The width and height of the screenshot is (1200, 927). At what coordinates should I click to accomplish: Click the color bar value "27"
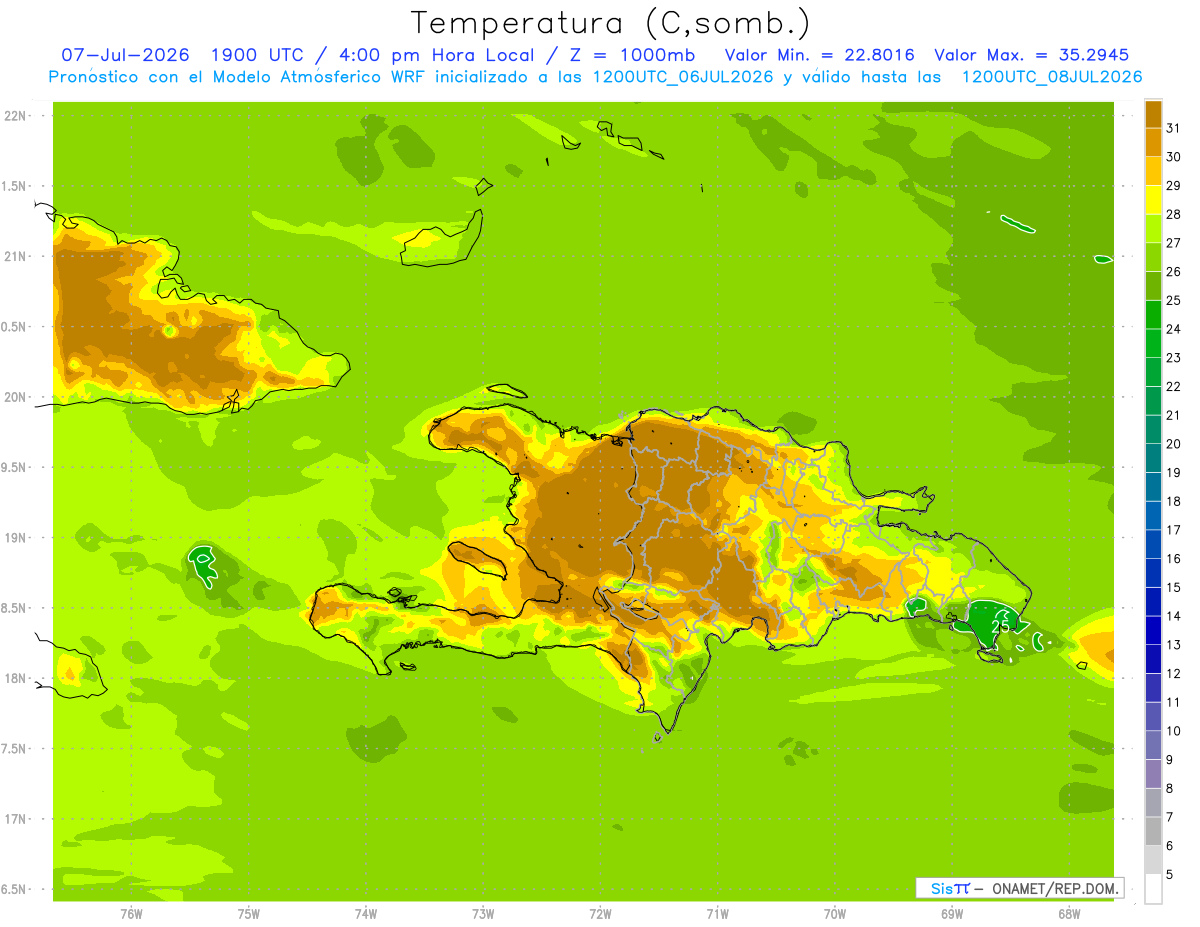pos(1173,243)
